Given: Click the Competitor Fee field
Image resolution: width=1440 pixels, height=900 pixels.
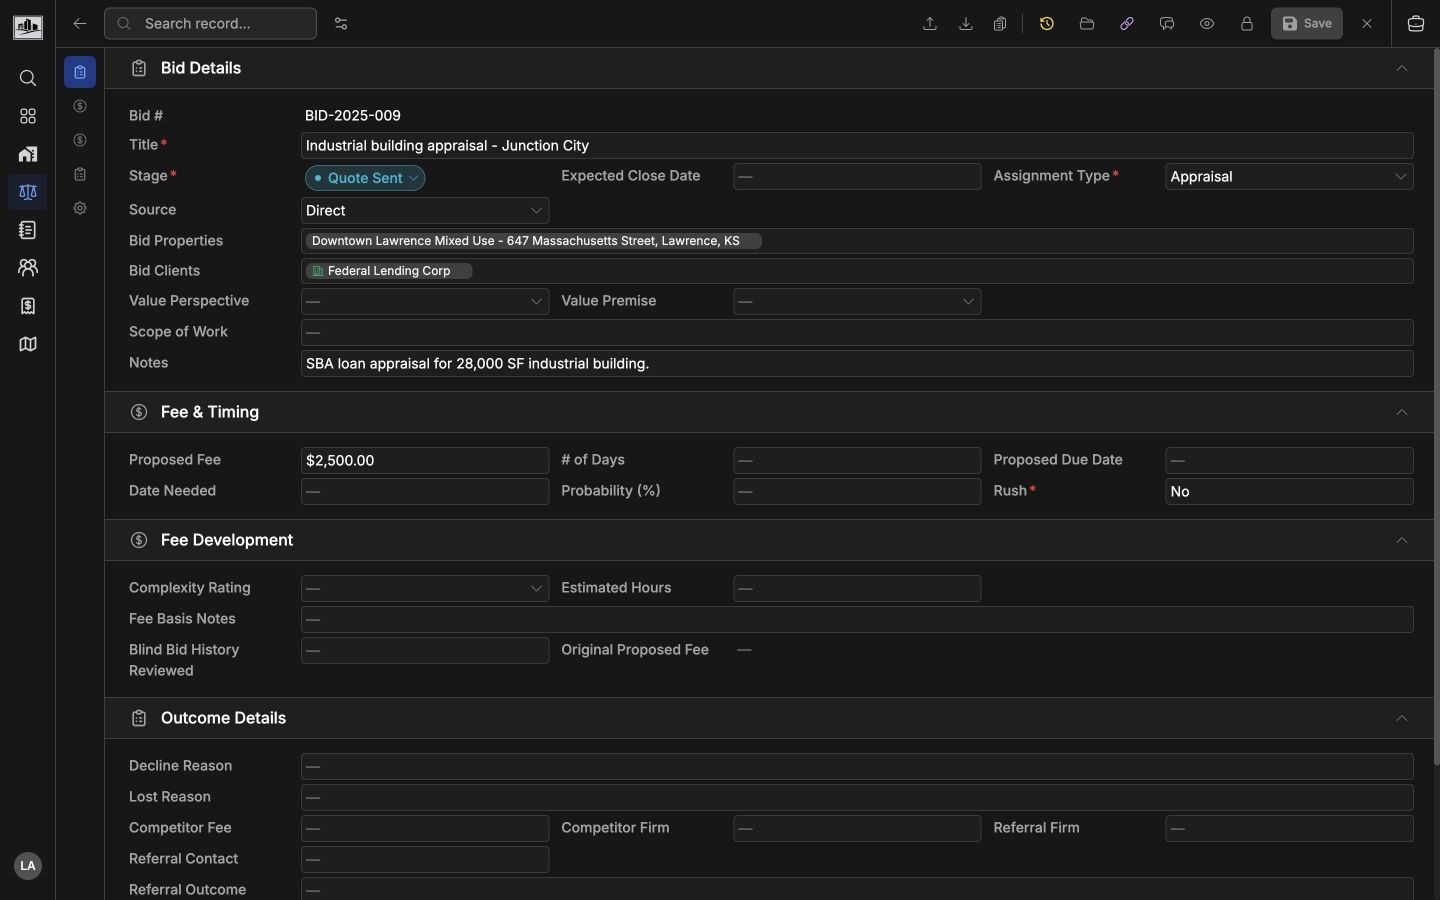Looking at the screenshot, I should click(425, 829).
